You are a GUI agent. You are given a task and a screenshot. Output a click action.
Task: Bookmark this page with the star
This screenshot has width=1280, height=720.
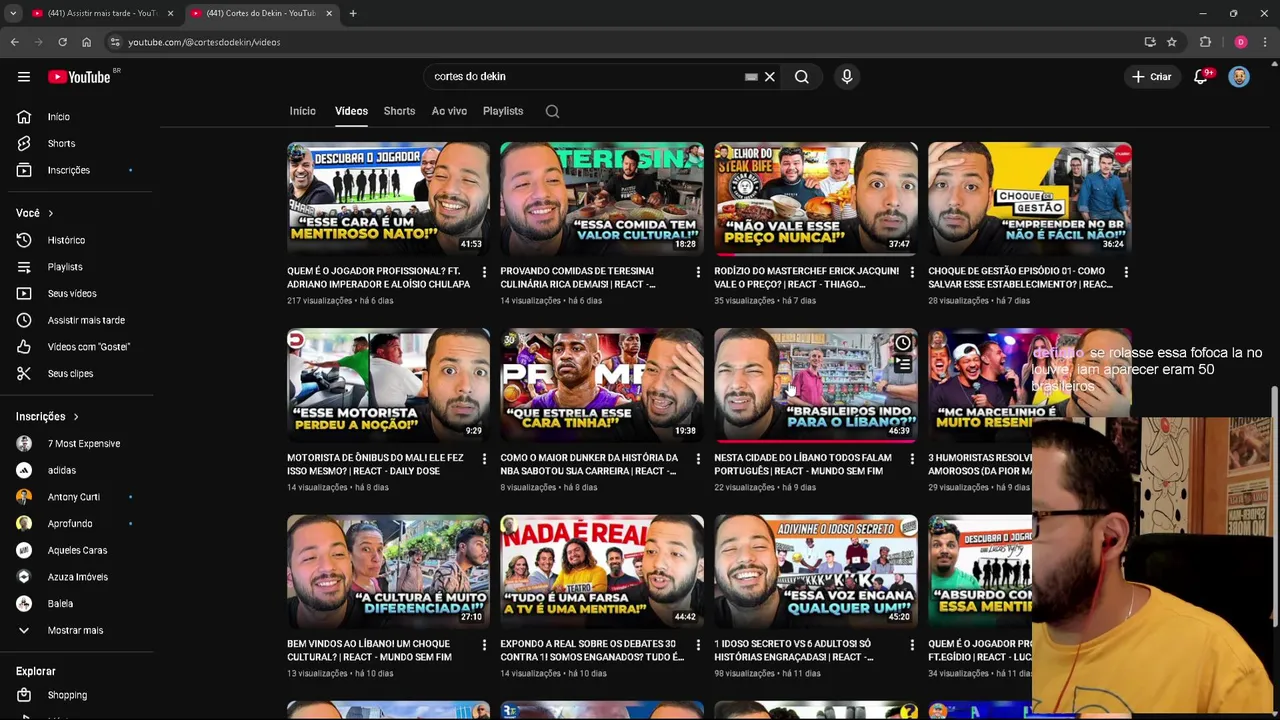click(x=1172, y=42)
